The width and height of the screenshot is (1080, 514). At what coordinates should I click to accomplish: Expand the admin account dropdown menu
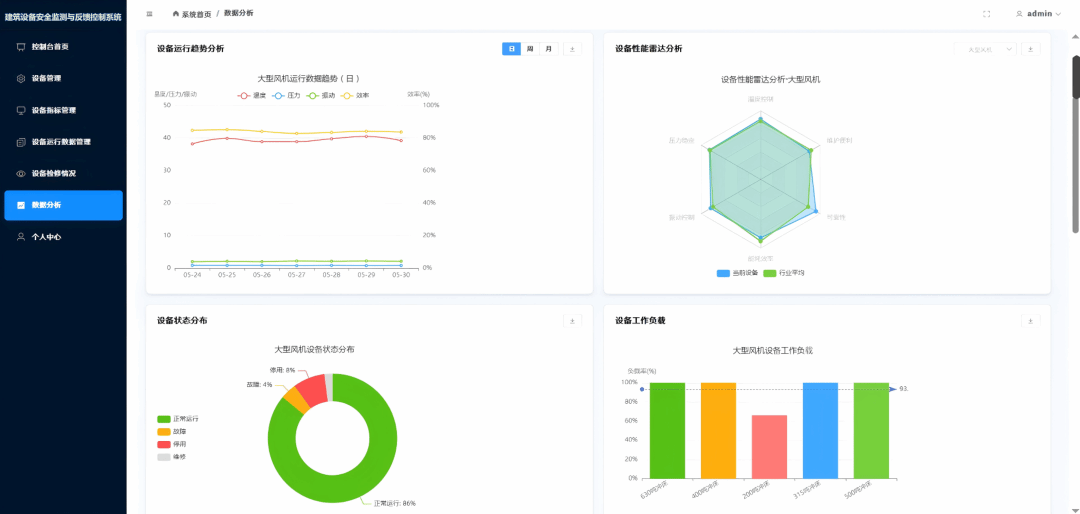click(x=1058, y=14)
